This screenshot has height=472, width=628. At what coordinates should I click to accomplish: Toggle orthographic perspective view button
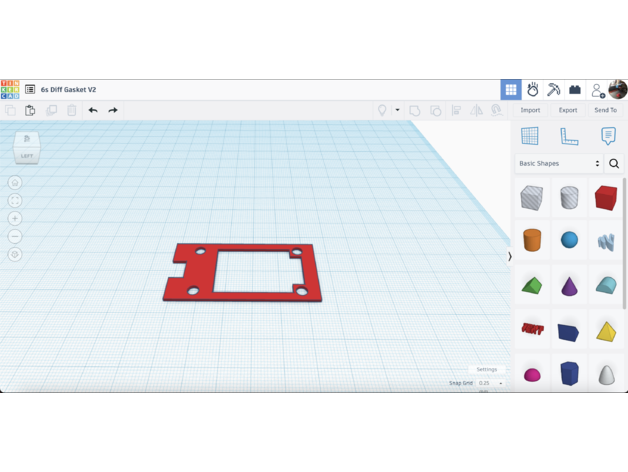15,254
